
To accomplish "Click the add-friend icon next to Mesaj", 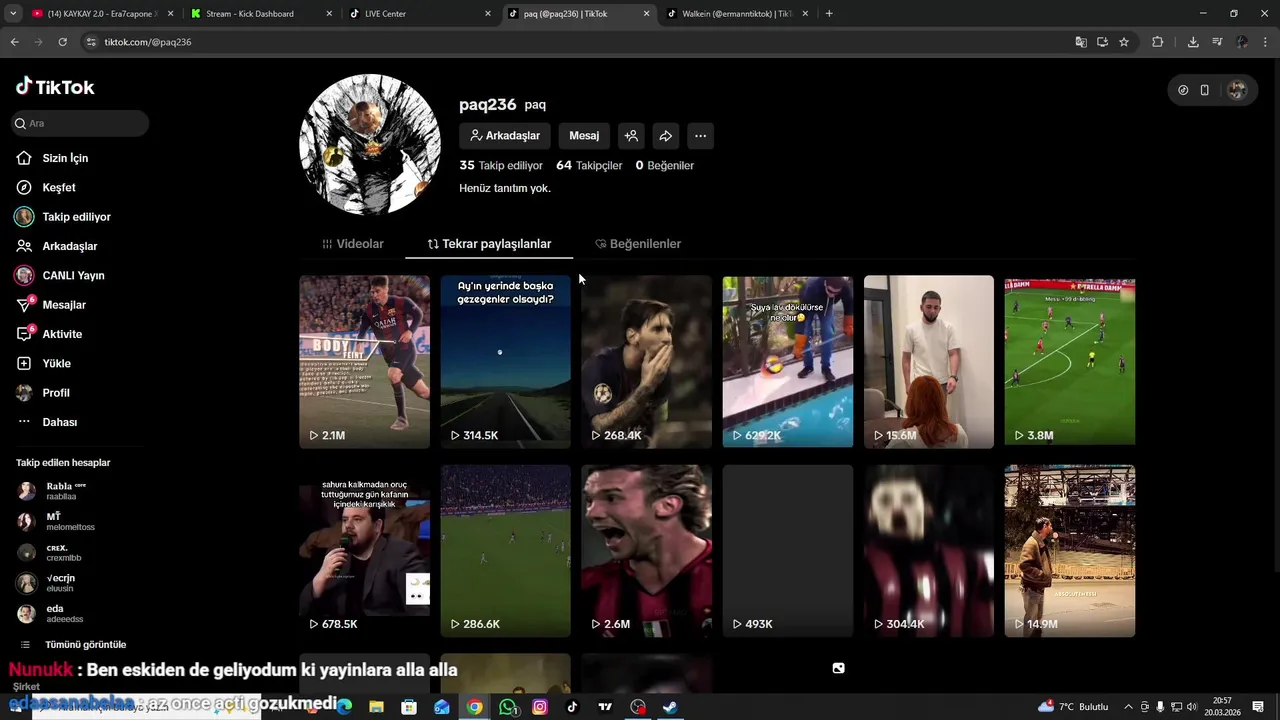I will pyautogui.click(x=631, y=136).
